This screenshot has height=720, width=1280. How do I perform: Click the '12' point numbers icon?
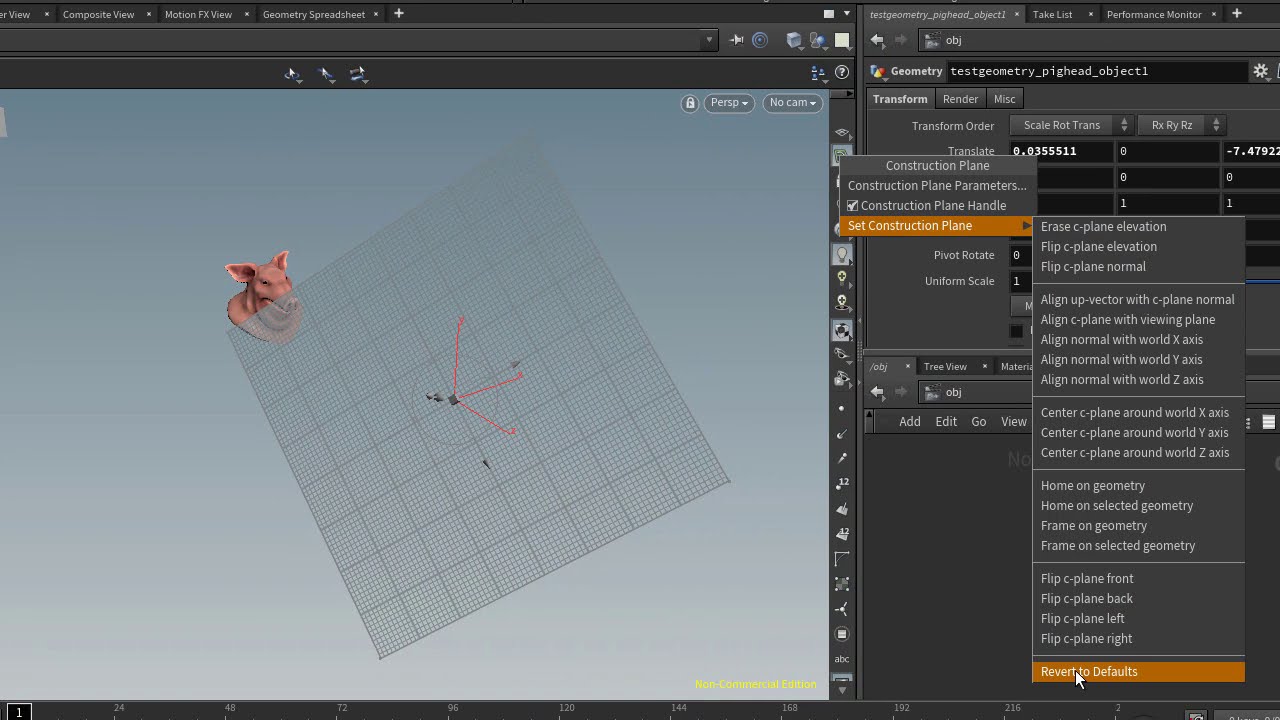[x=842, y=483]
